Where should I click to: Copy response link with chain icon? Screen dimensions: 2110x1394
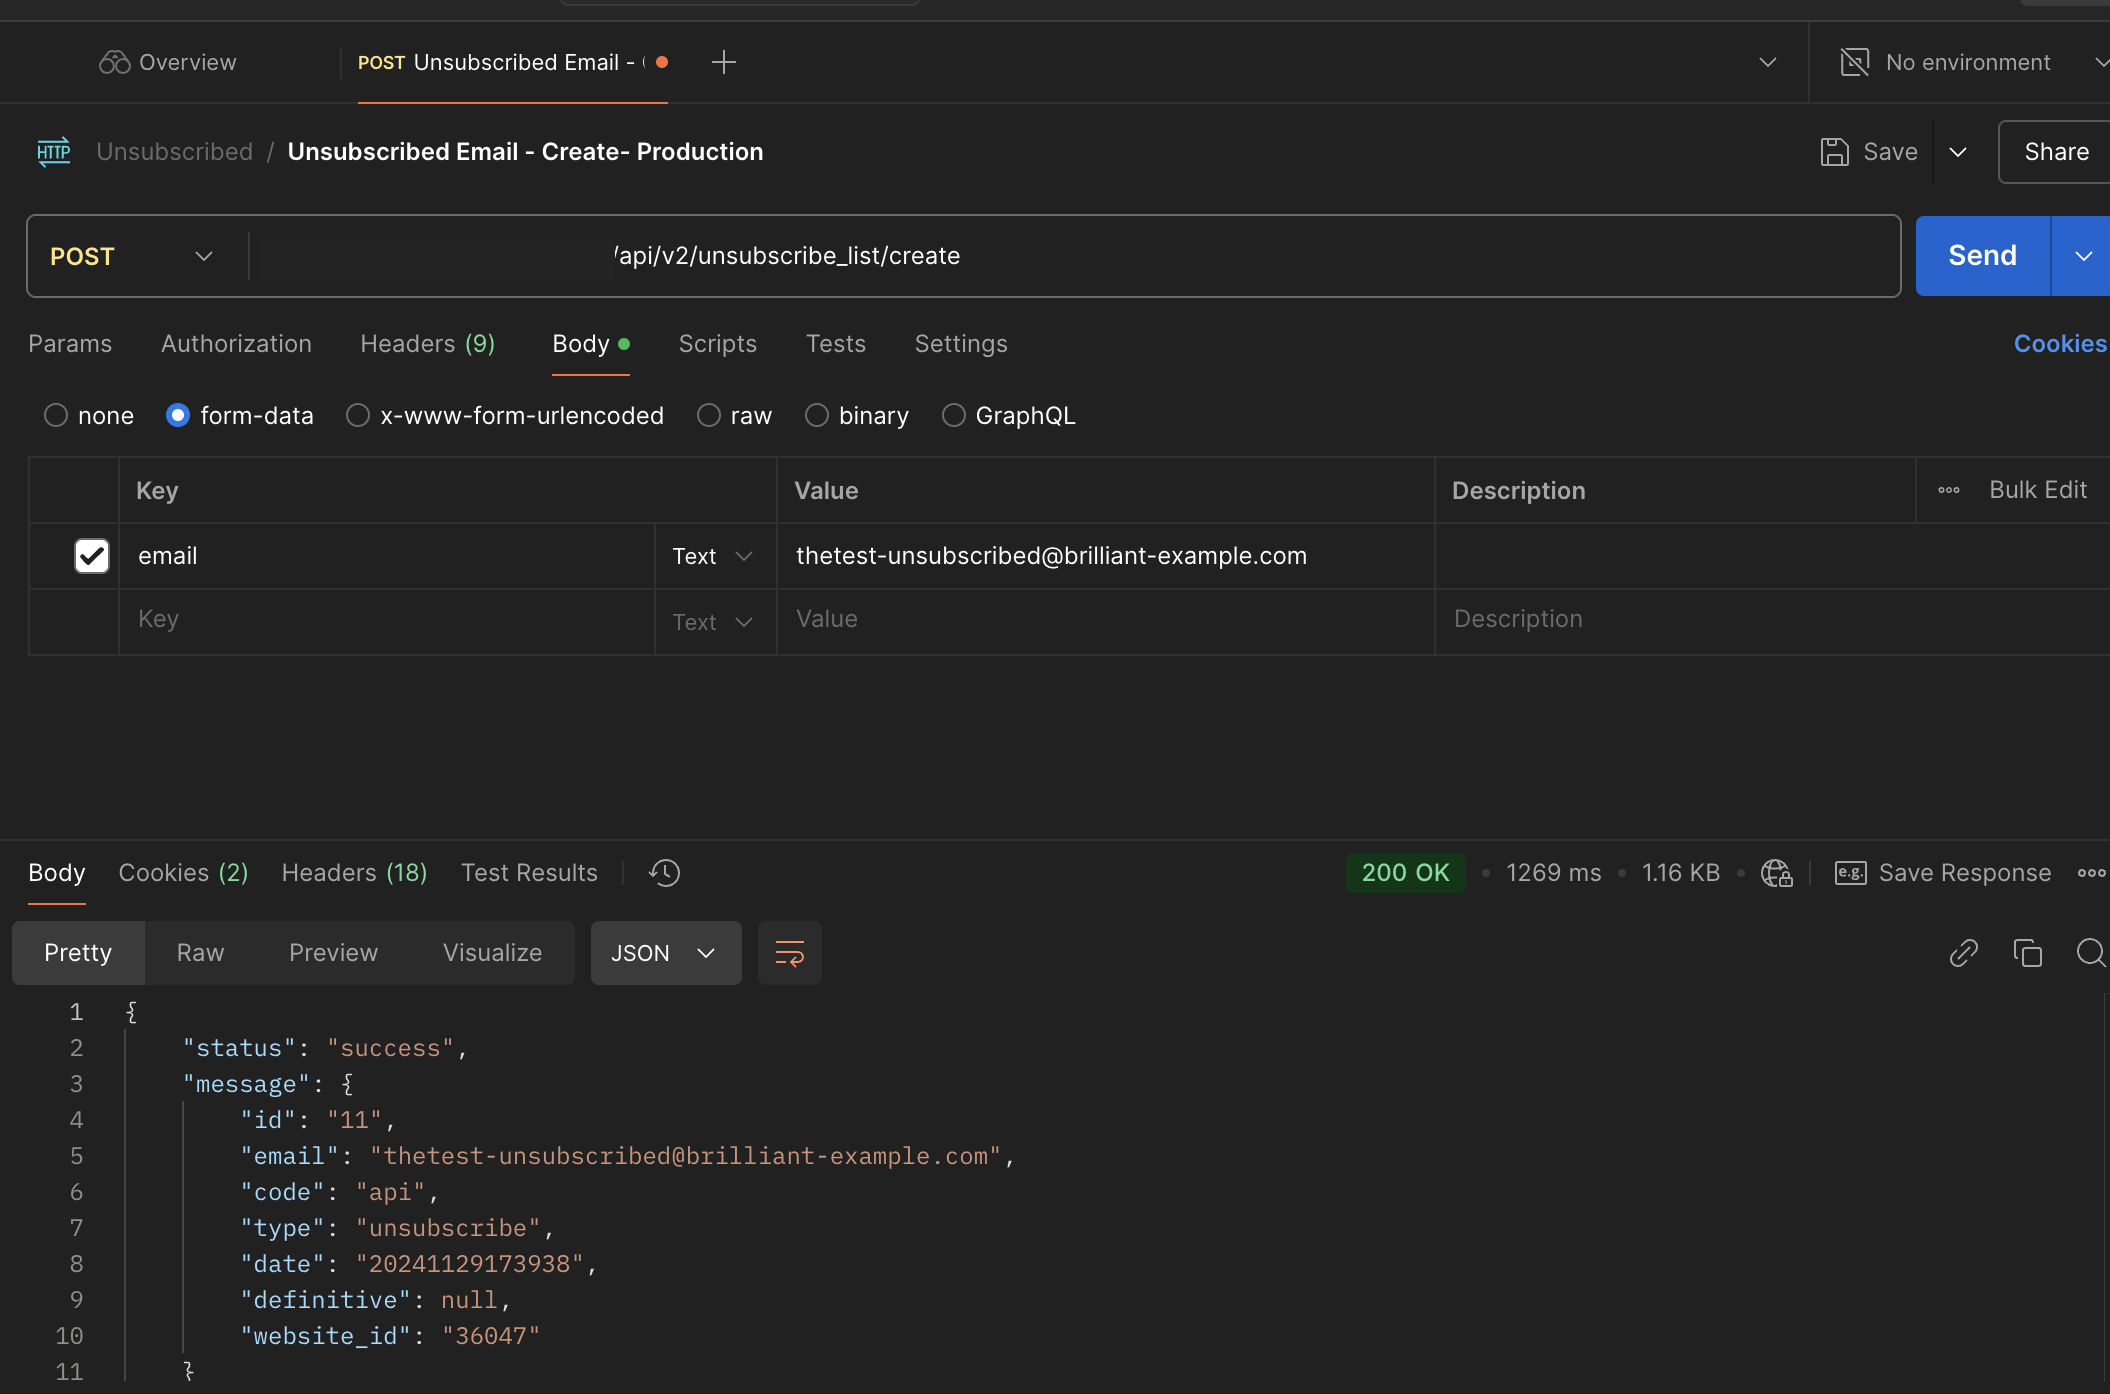tap(1963, 953)
